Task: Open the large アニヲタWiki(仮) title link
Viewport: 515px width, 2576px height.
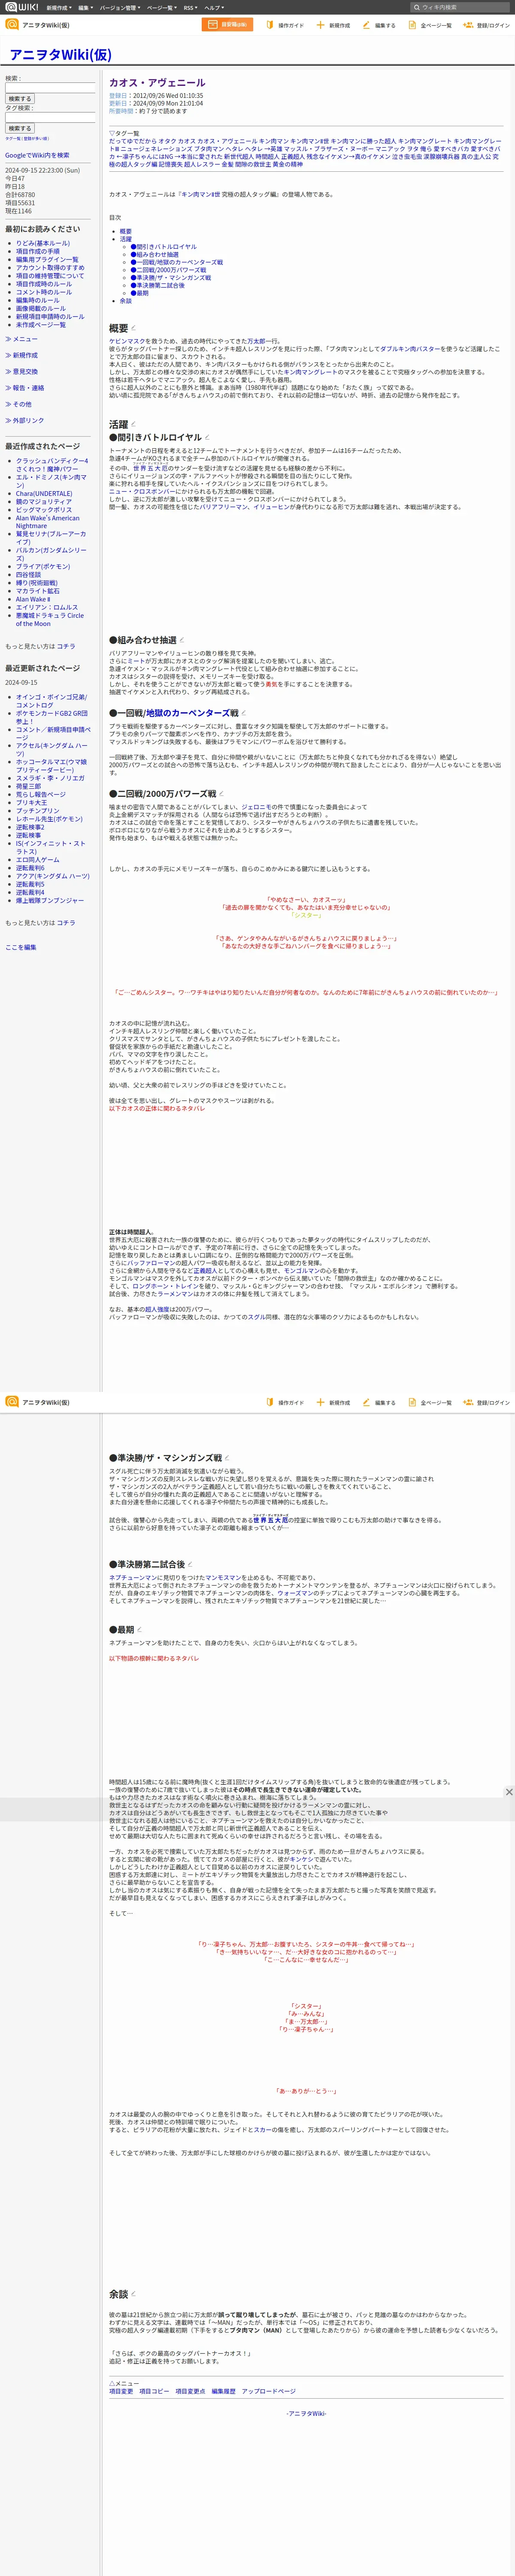Action: [60, 54]
